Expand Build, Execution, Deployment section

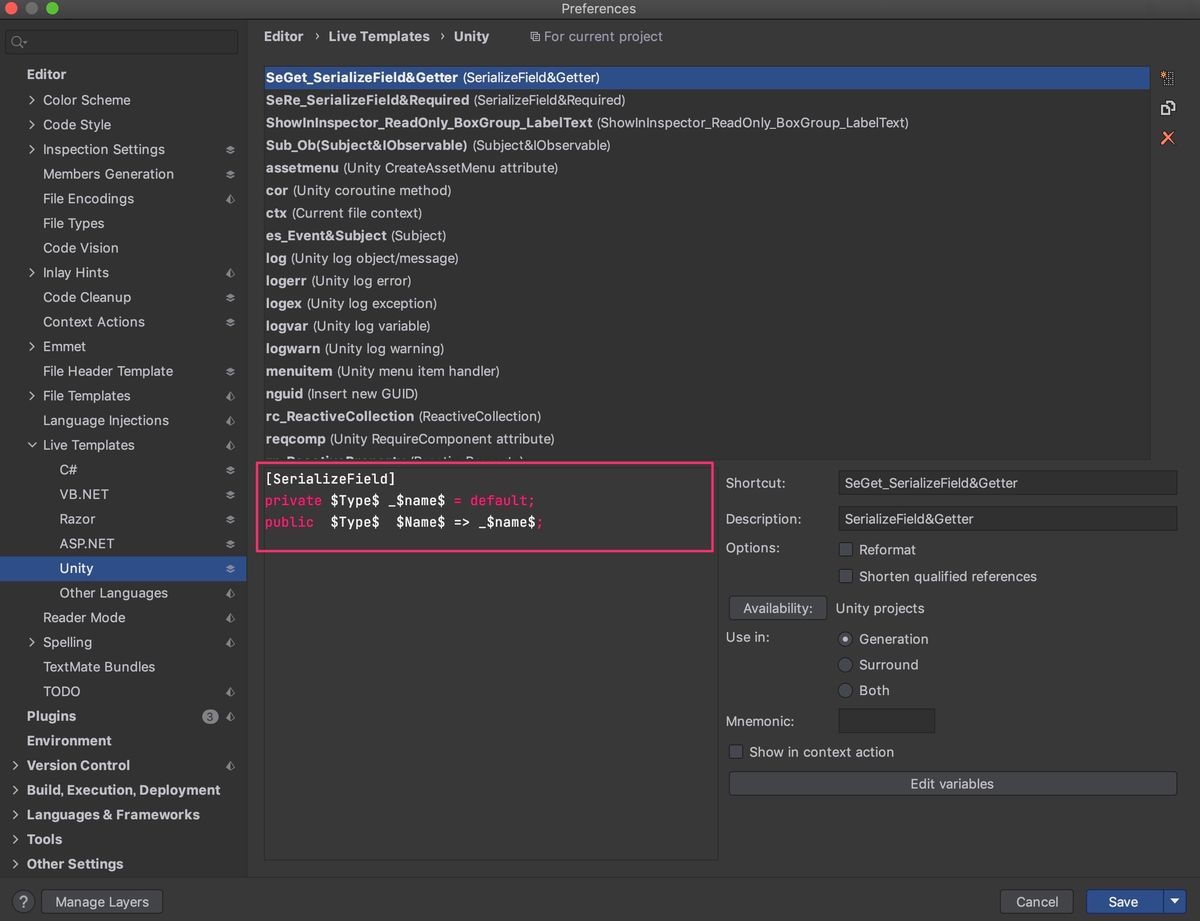pos(15,790)
